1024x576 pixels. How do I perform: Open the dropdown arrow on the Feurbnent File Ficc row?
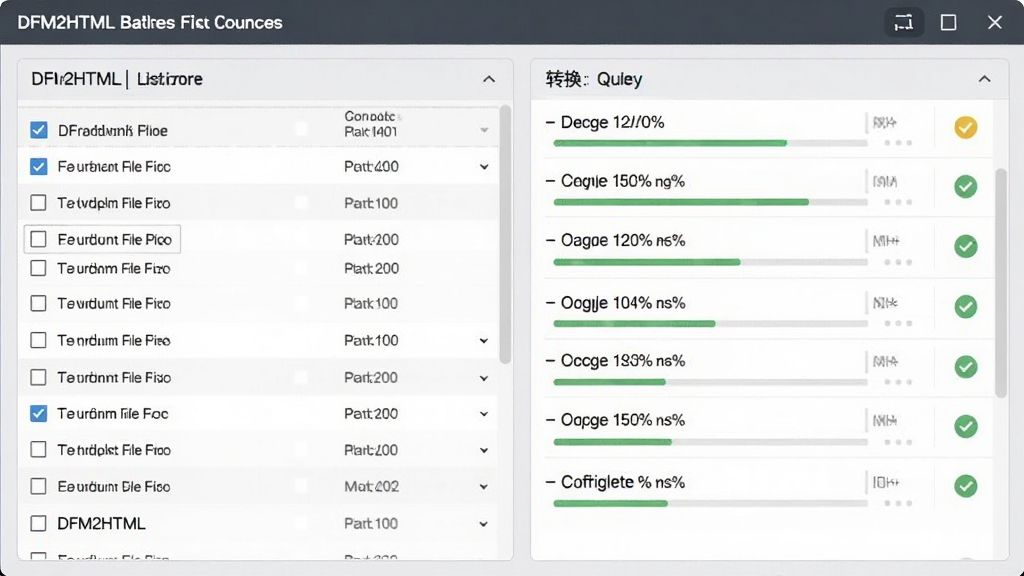pyautogui.click(x=484, y=167)
